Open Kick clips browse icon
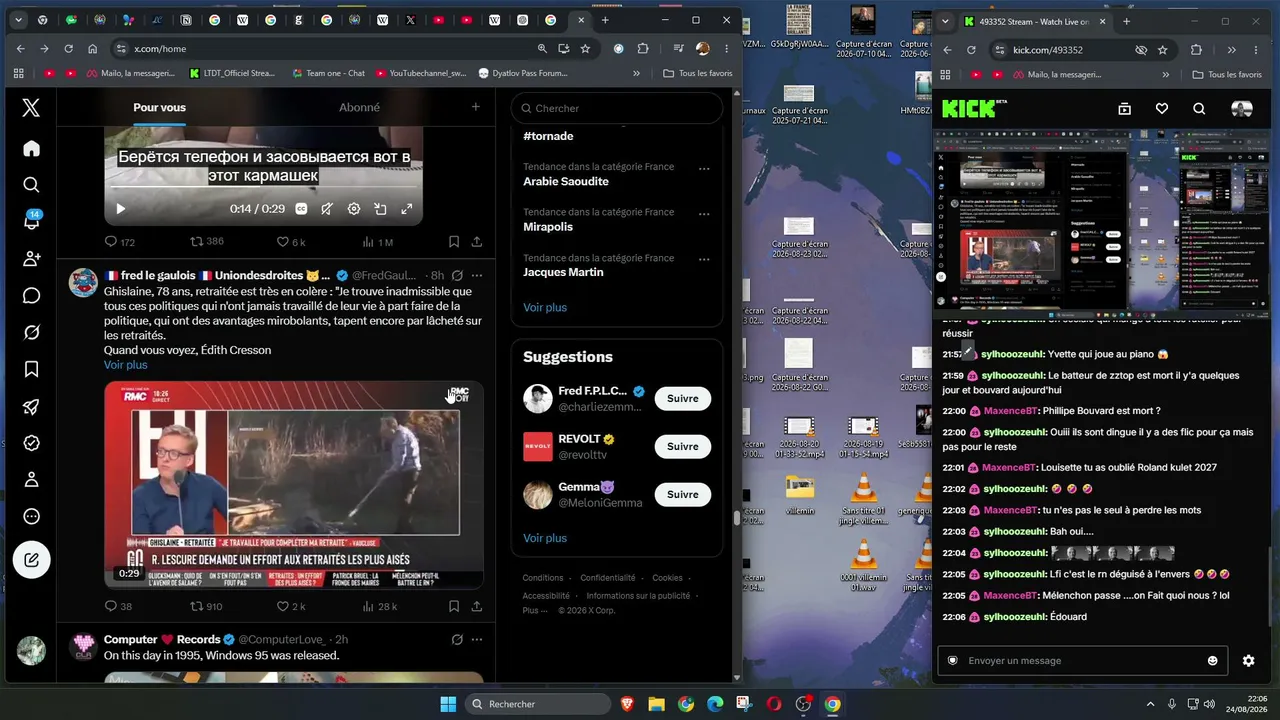The width and height of the screenshot is (1280, 720). click(x=1124, y=109)
